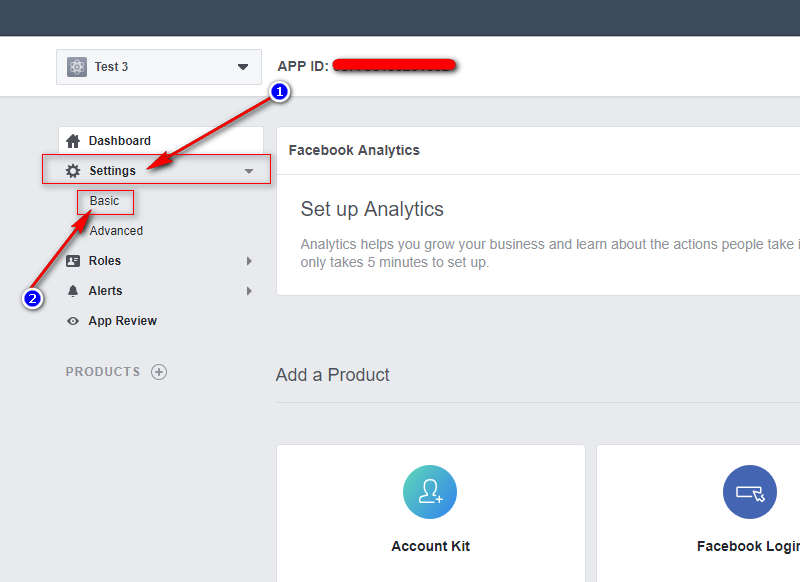This screenshot has width=800, height=582.
Task: Collapse the Settings menu arrow
Action: tap(249, 171)
